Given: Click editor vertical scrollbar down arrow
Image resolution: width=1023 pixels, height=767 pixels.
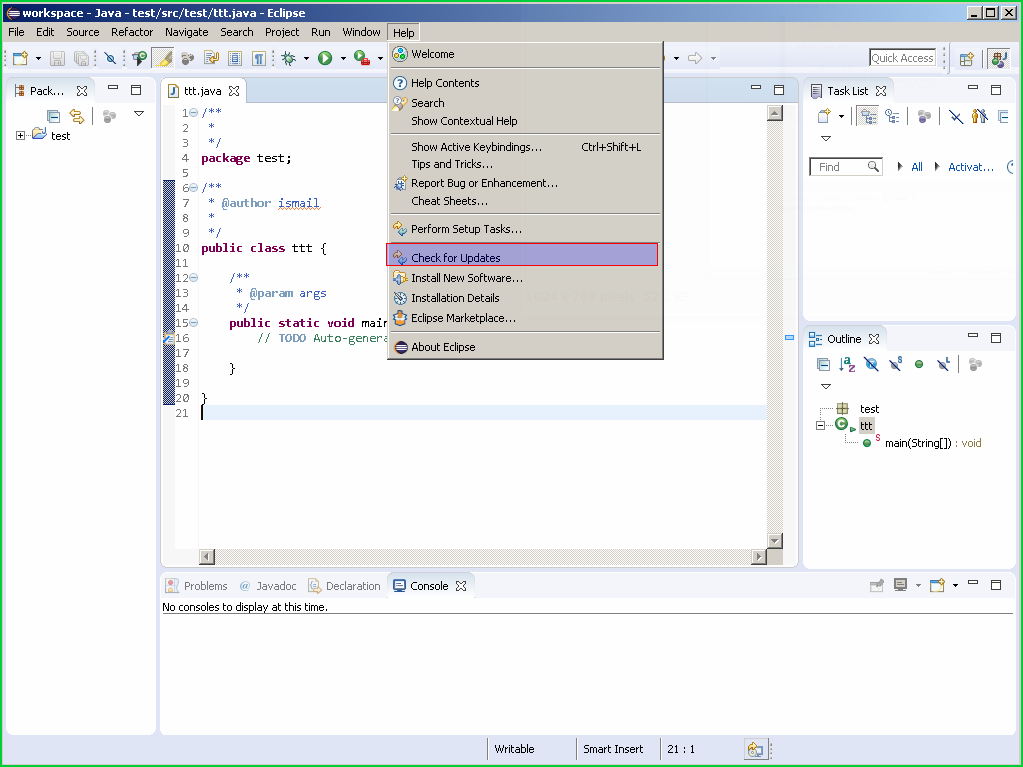Looking at the screenshot, I should coord(774,541).
